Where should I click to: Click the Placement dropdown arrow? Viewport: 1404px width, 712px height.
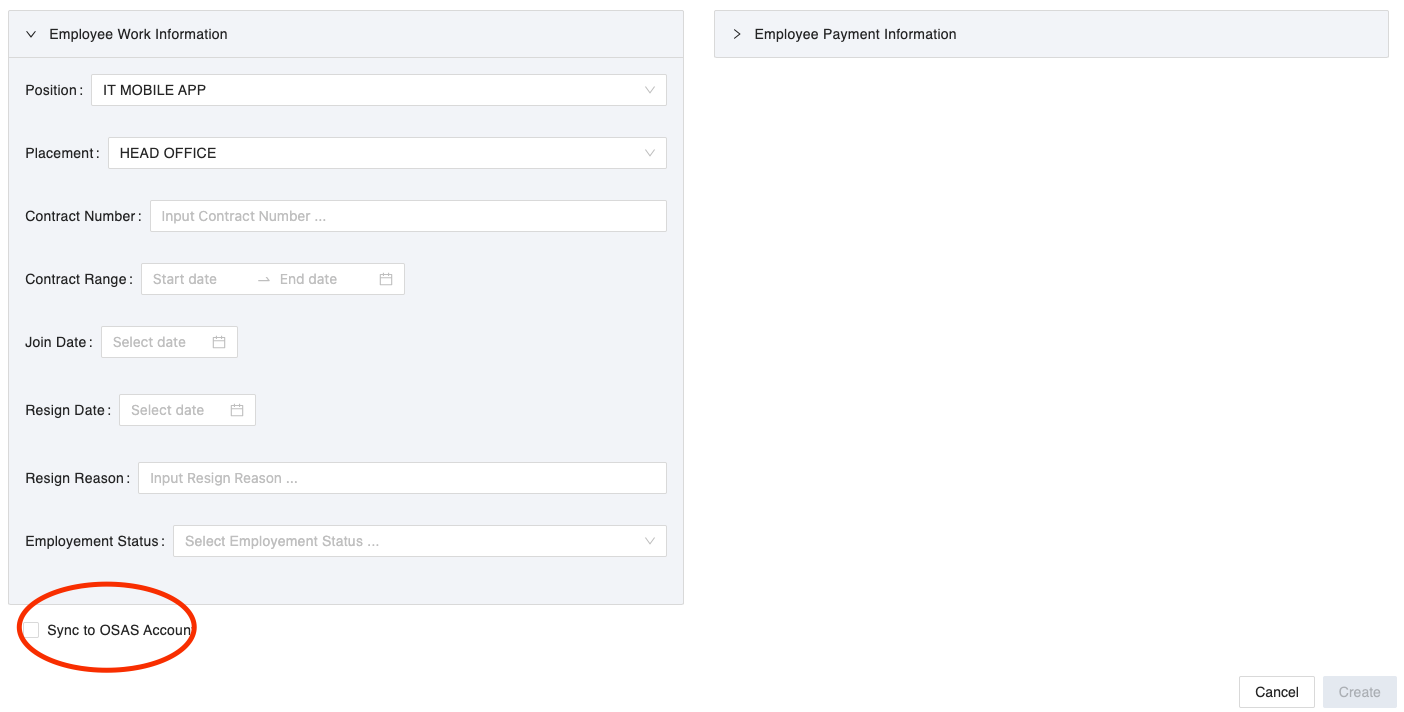[650, 153]
